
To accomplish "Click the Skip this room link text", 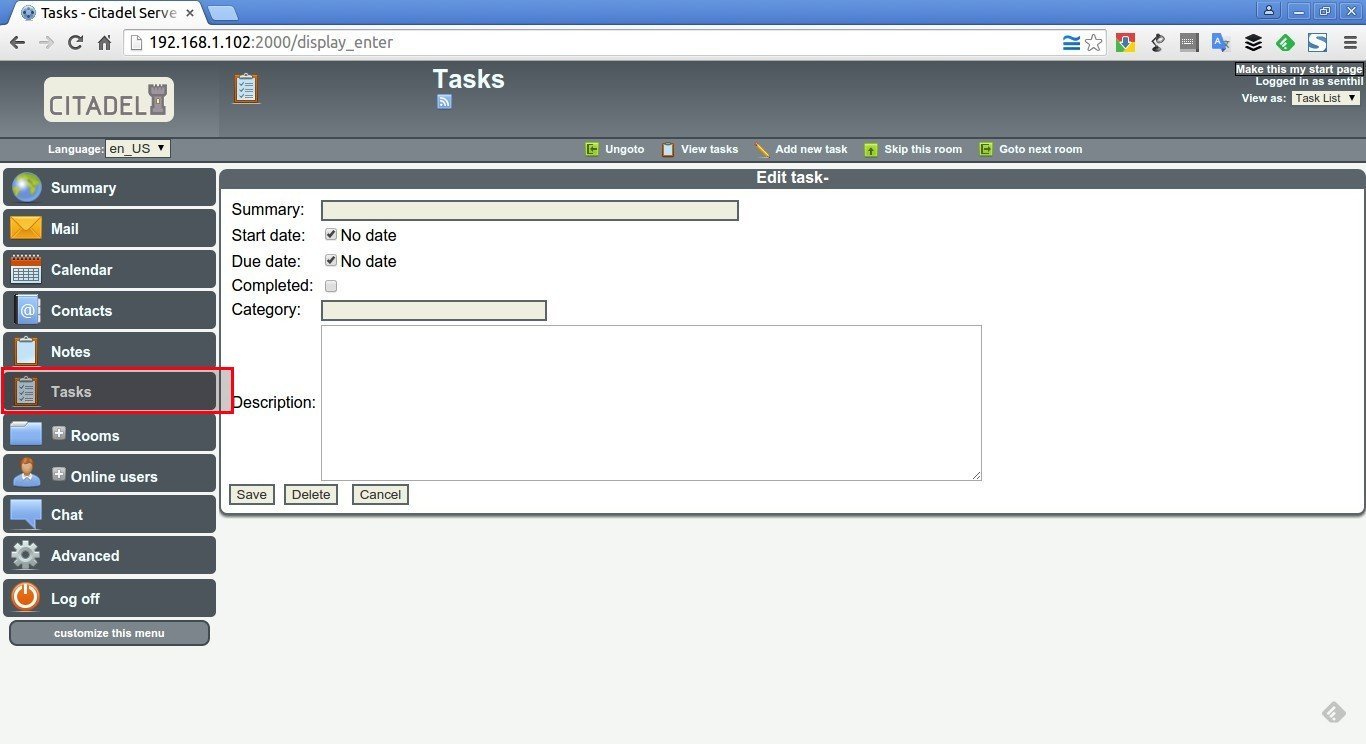I will [923, 149].
